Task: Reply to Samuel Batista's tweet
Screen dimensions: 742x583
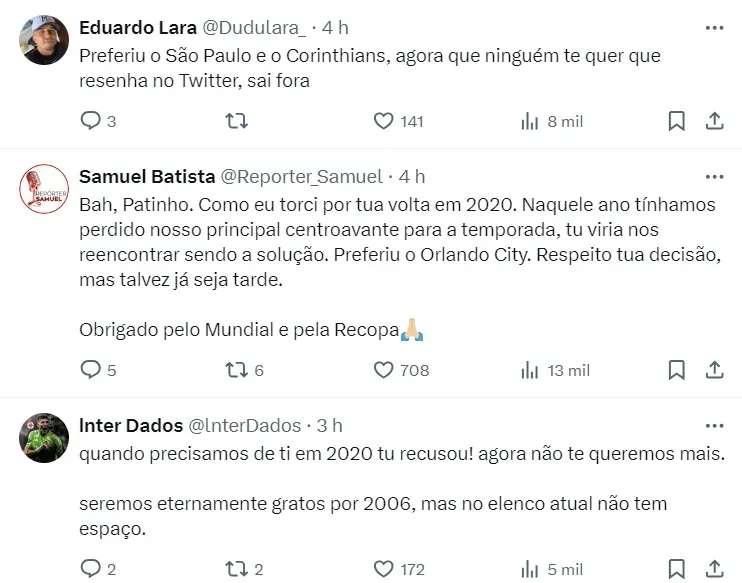Action: tap(91, 370)
